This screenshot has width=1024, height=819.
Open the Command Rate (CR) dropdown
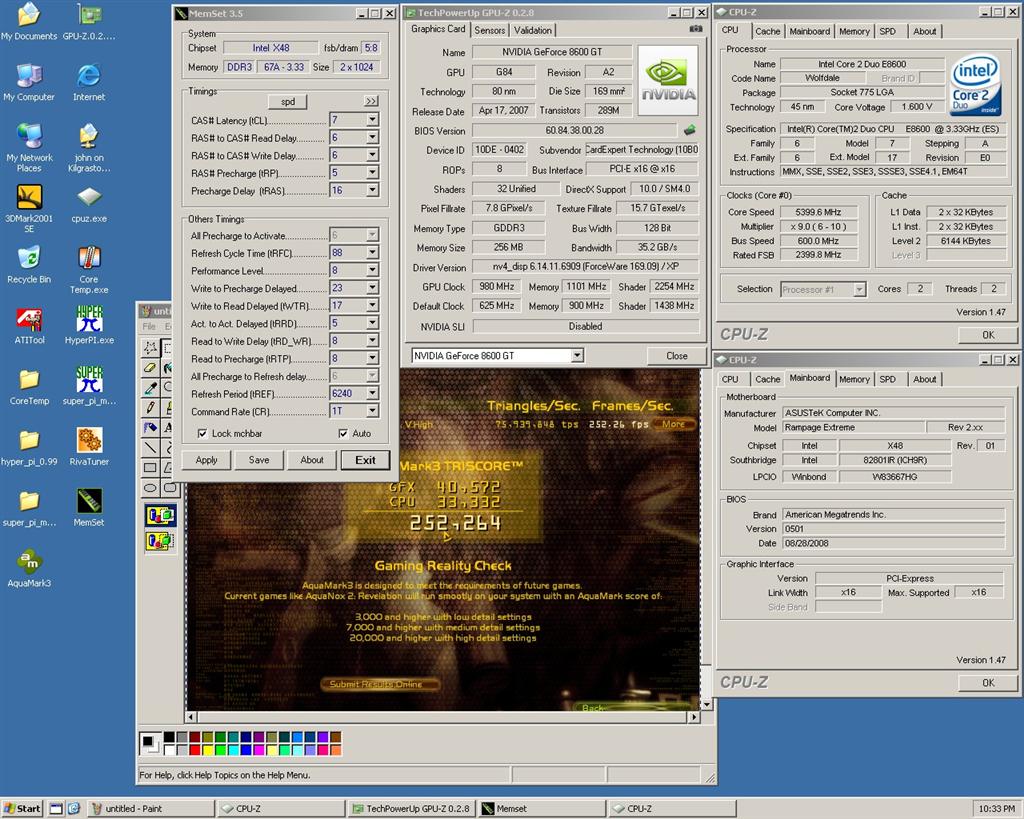coord(372,411)
